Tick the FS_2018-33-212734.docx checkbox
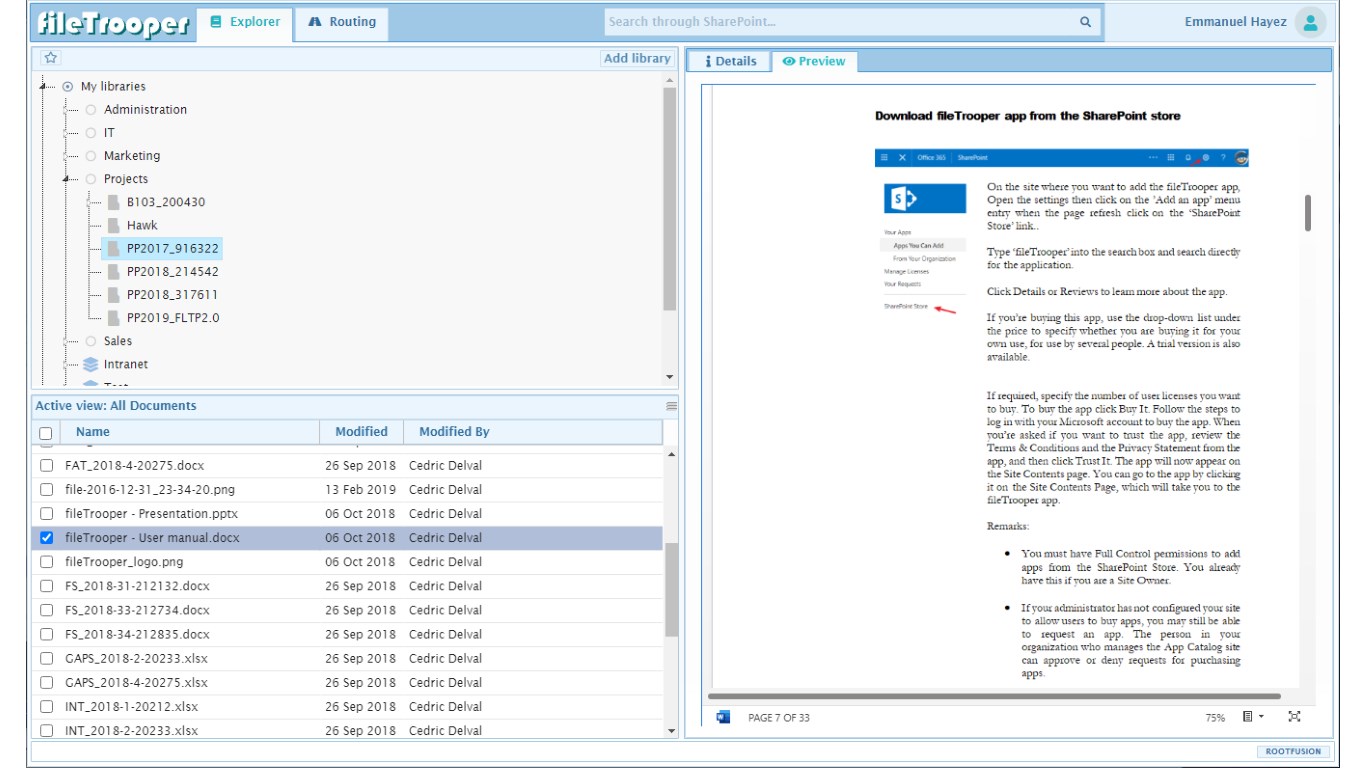 click(x=46, y=610)
